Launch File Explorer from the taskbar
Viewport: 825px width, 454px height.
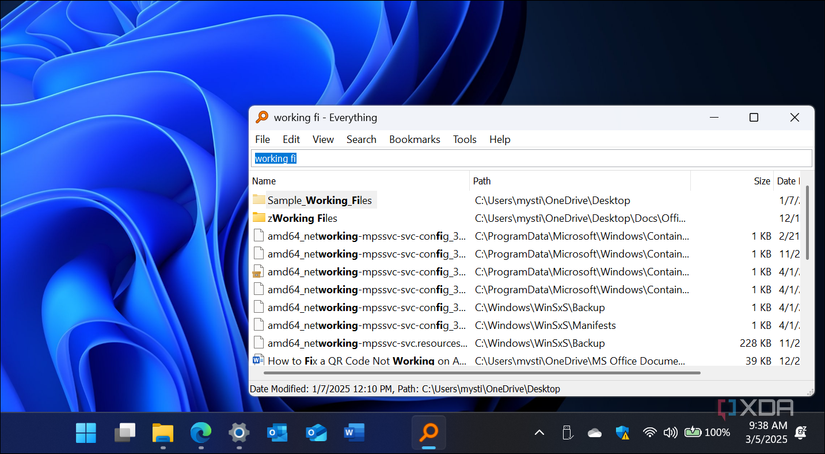point(163,433)
